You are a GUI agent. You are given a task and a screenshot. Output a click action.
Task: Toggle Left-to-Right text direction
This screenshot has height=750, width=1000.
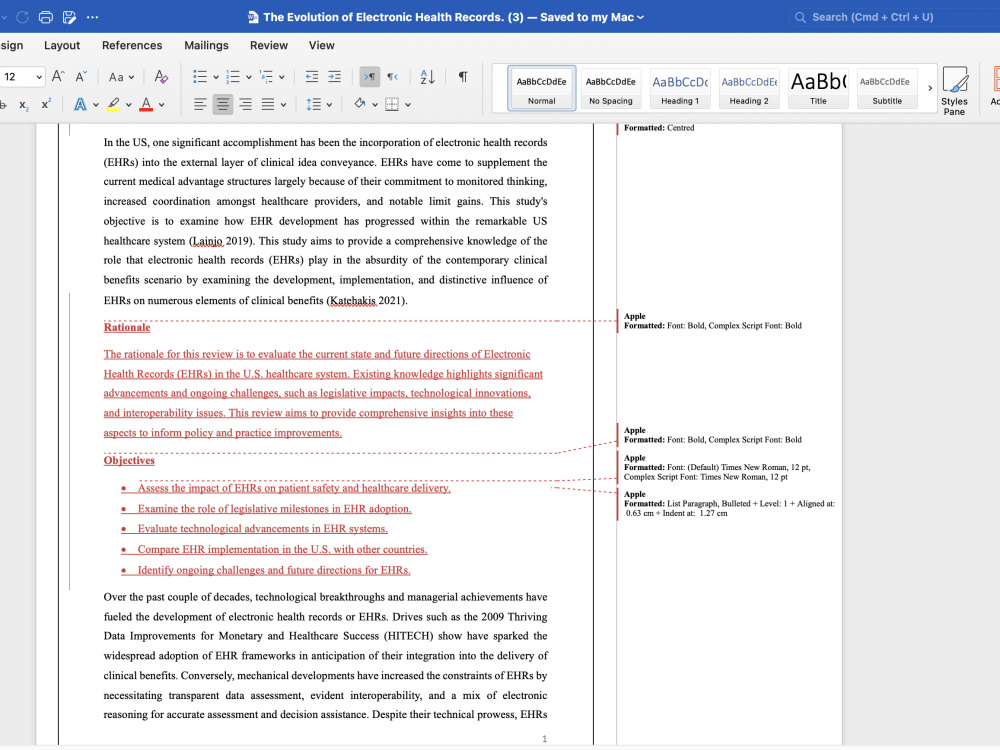click(x=369, y=77)
